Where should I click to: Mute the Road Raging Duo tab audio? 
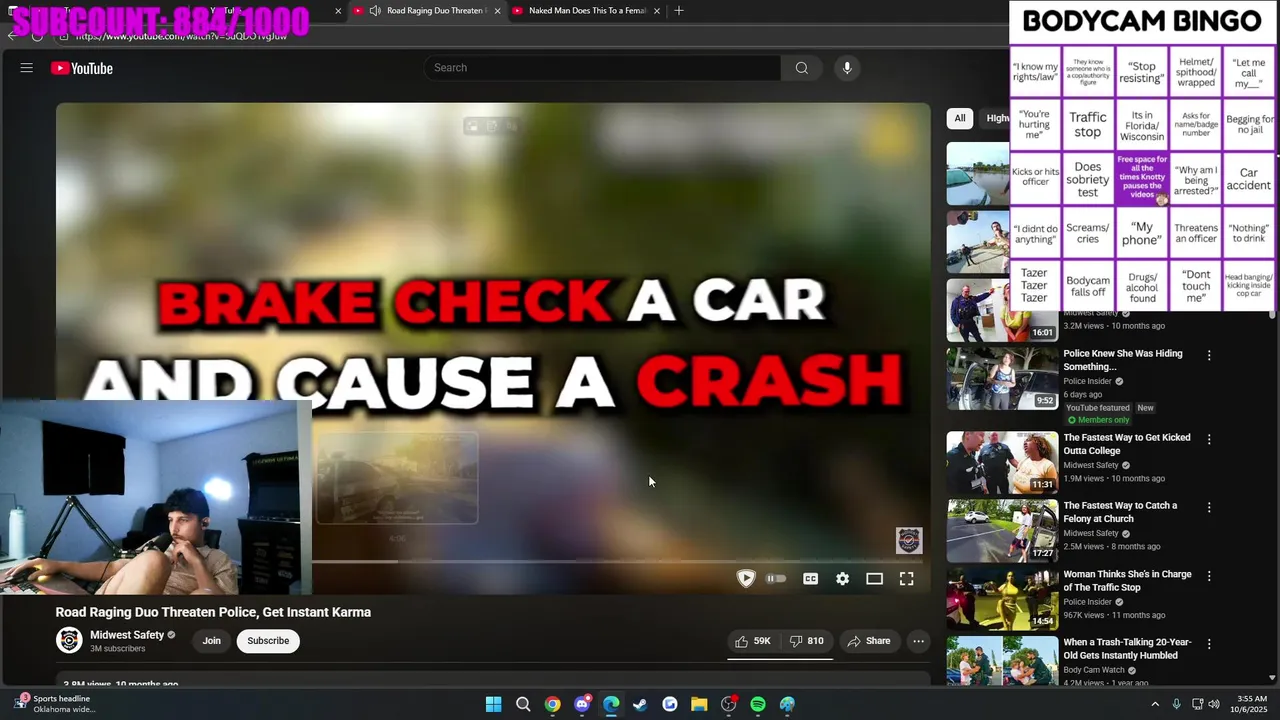pos(374,10)
